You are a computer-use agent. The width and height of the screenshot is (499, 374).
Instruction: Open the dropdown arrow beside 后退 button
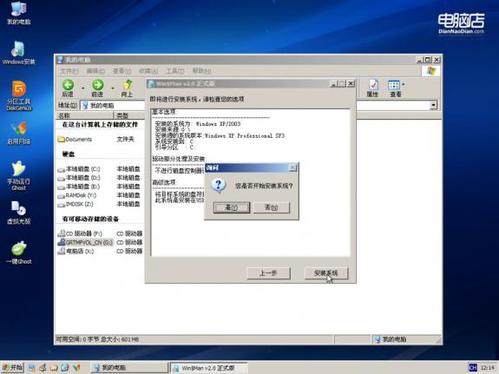(83, 88)
